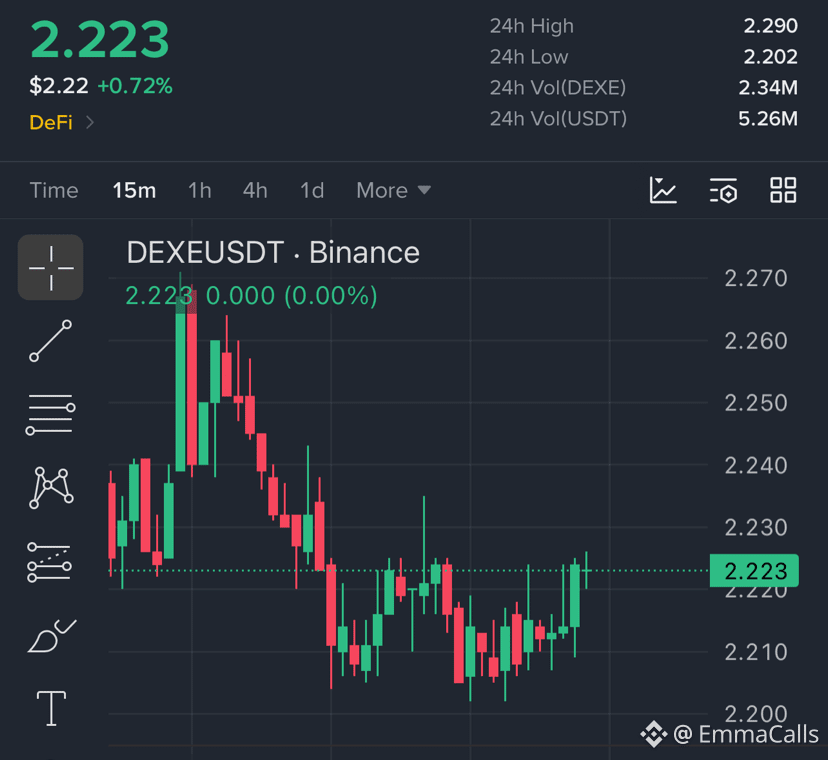This screenshot has height=760, width=828.
Task: Click the 5.26M volume value
Action: pyautogui.click(x=768, y=119)
